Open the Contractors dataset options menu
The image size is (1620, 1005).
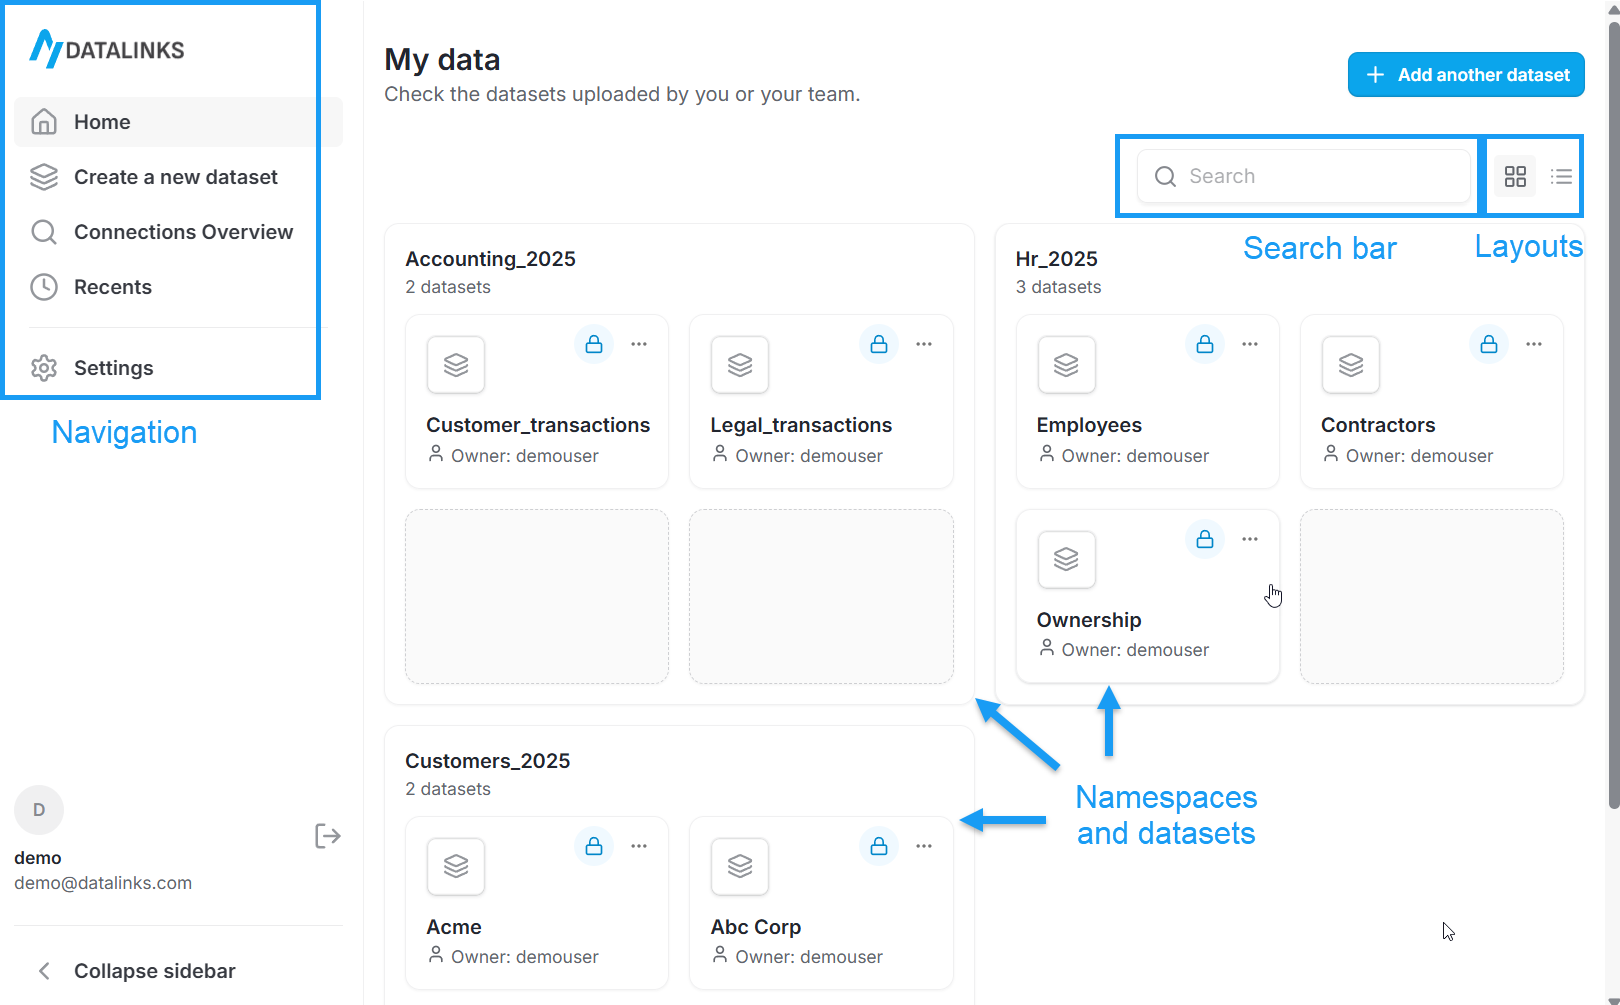[x=1533, y=344]
